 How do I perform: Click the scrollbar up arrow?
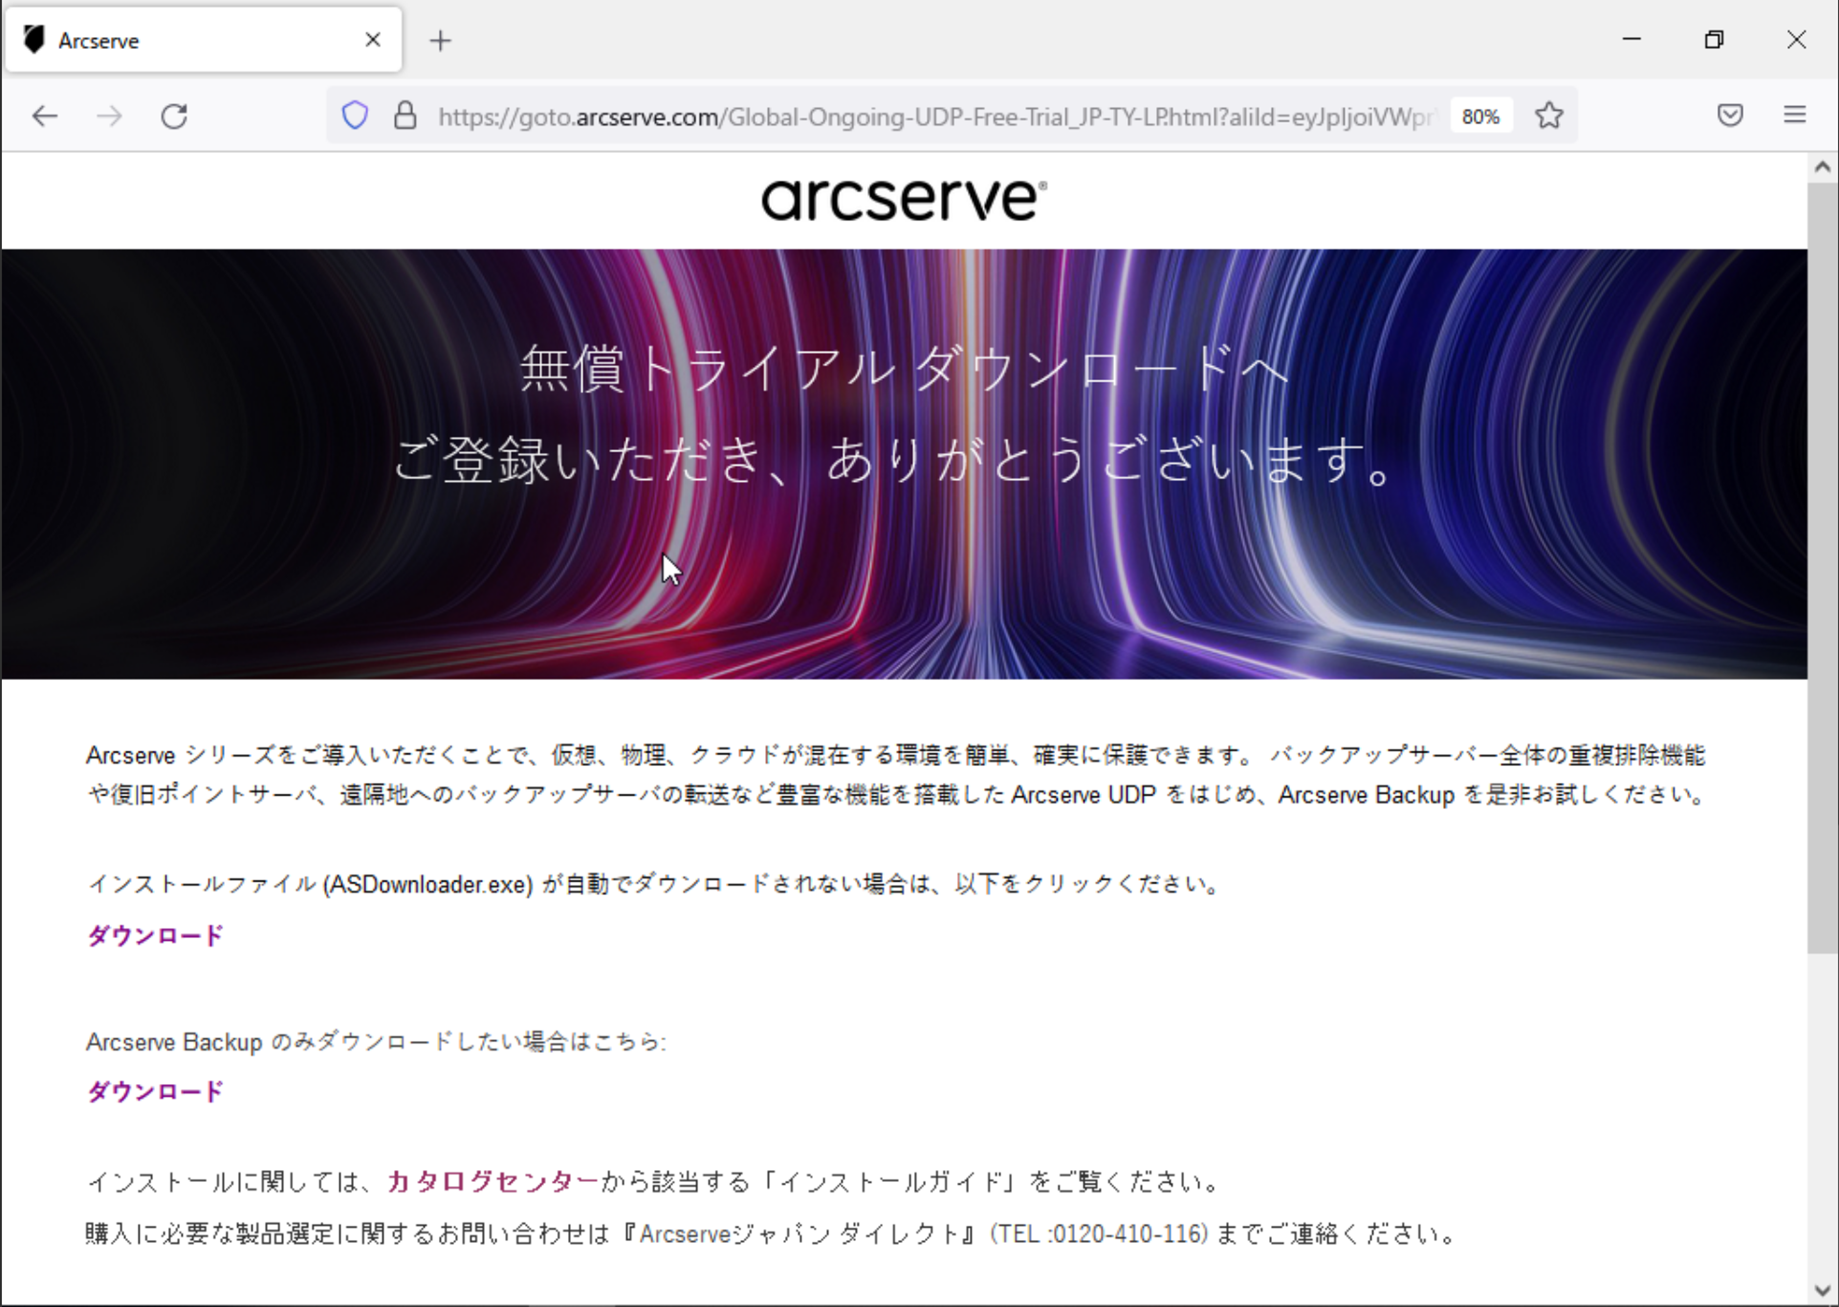[x=1821, y=166]
